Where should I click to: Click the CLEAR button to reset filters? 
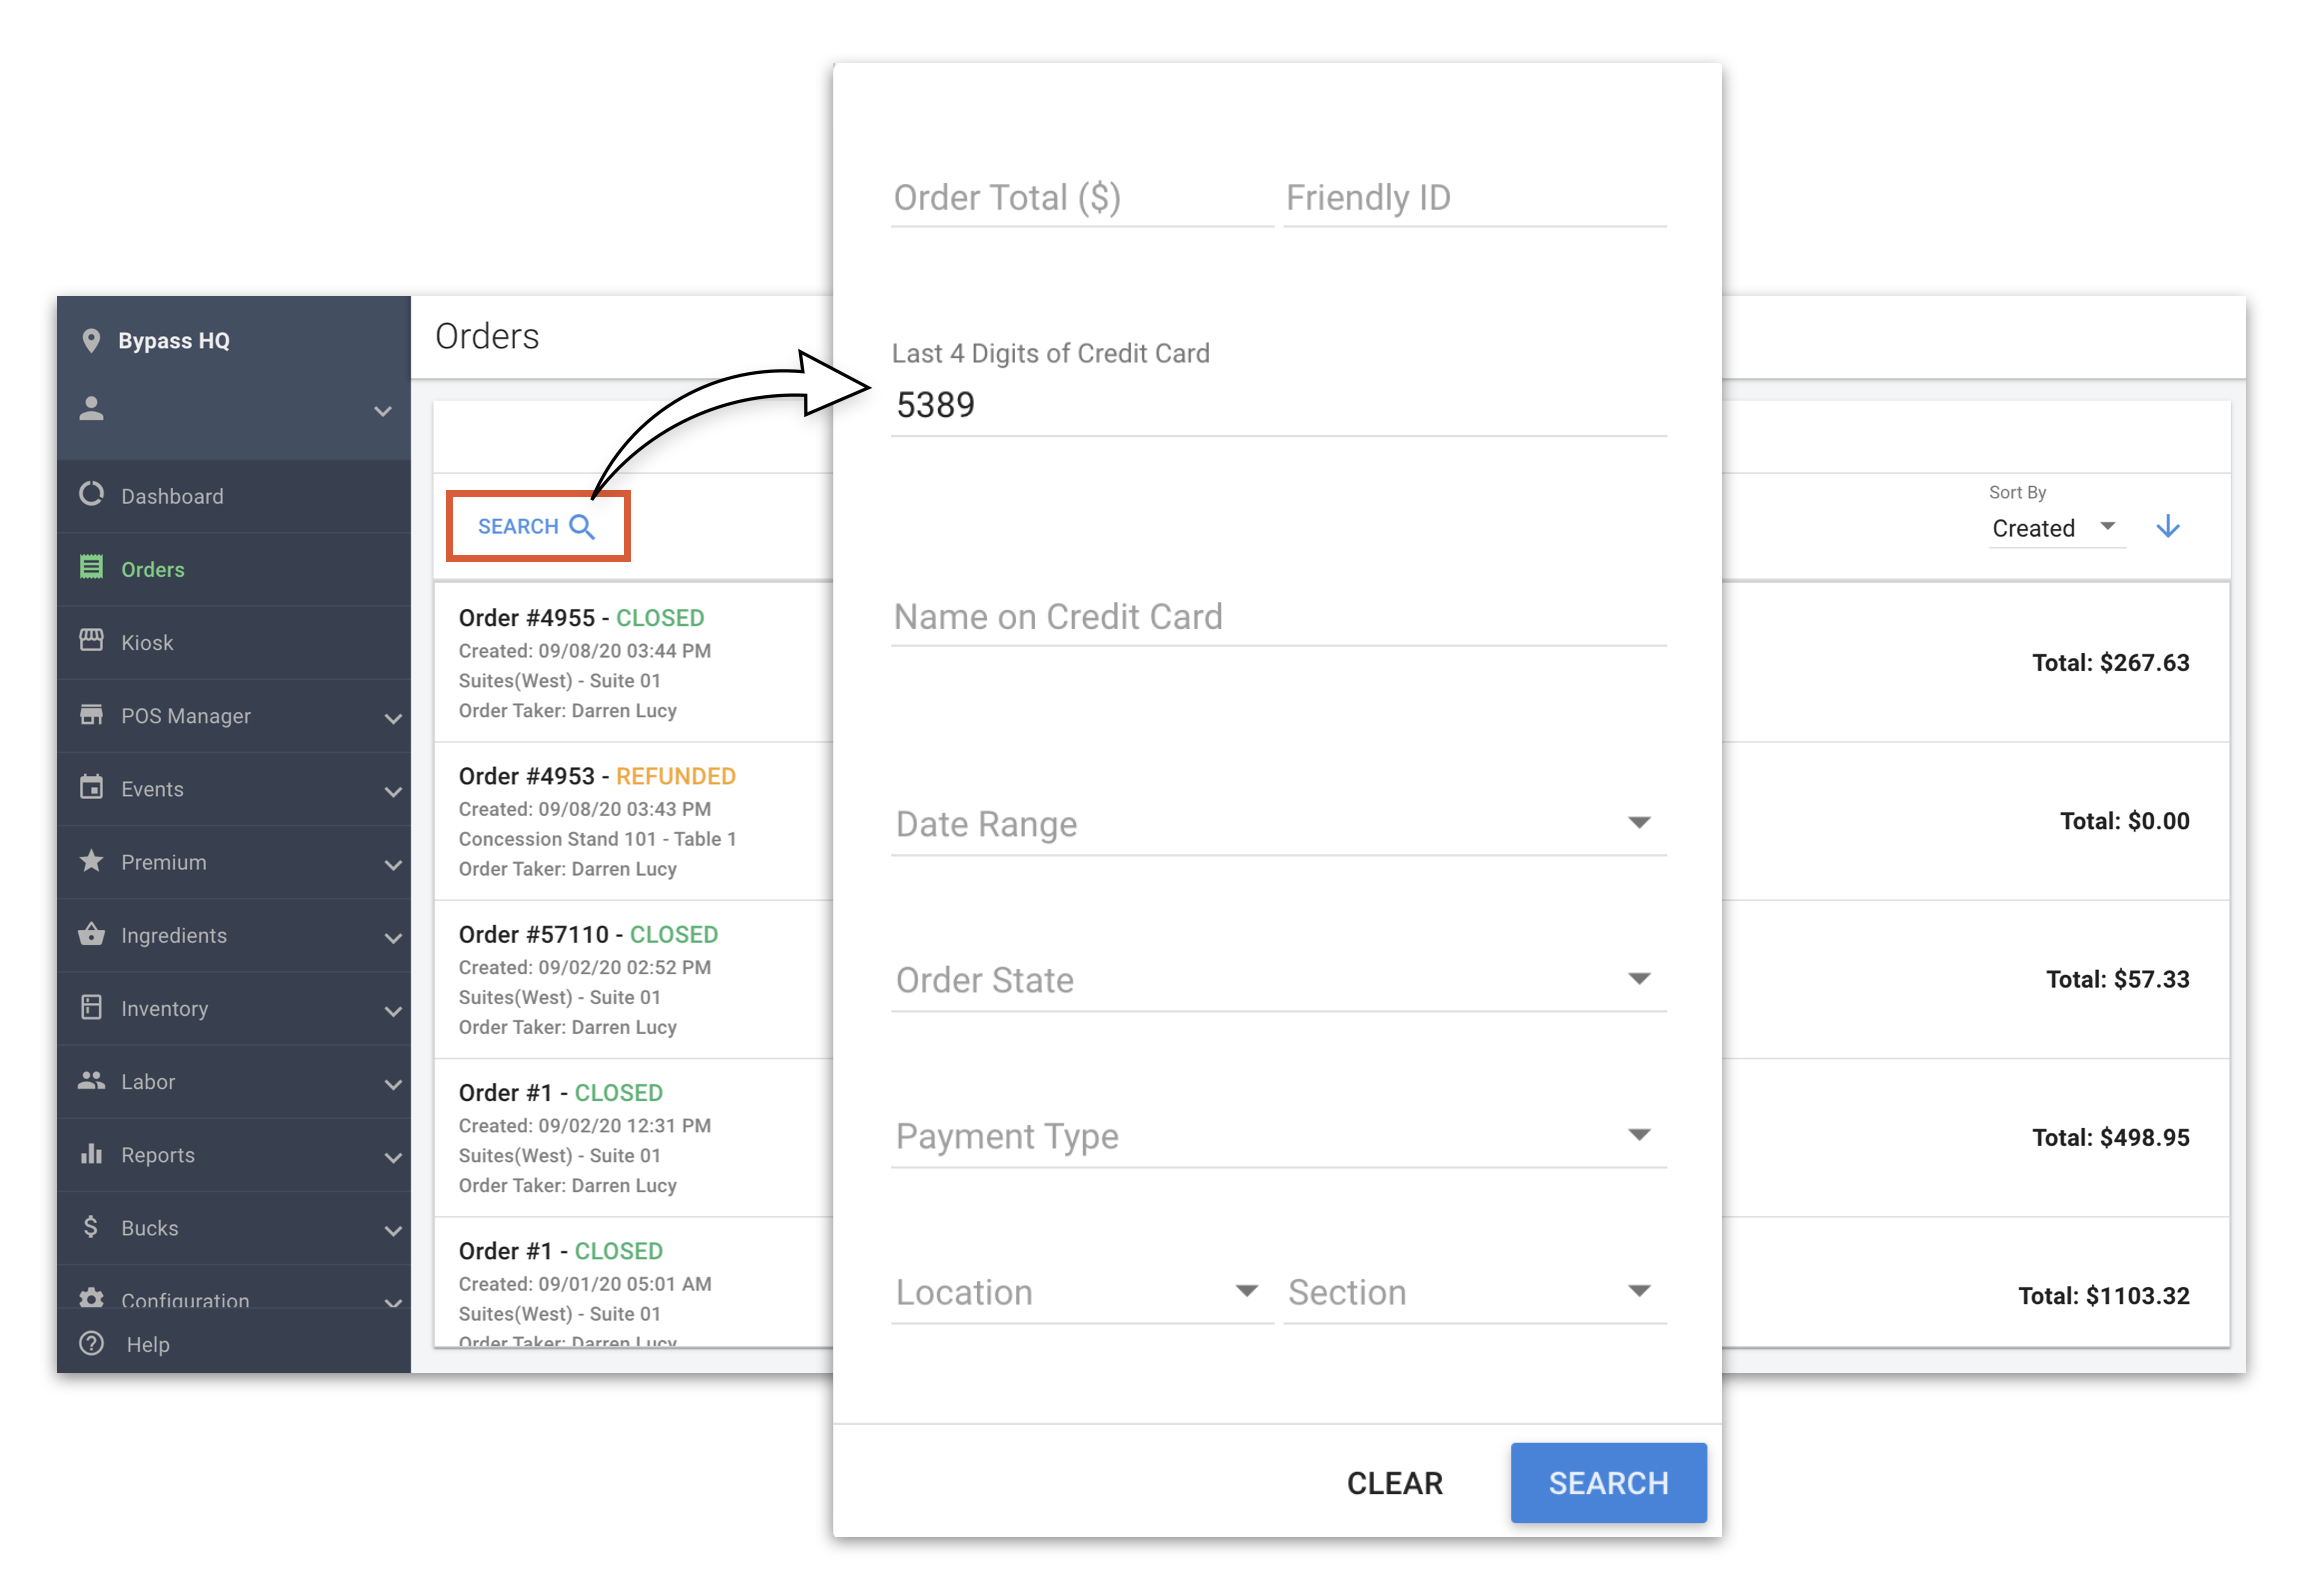(1397, 1484)
